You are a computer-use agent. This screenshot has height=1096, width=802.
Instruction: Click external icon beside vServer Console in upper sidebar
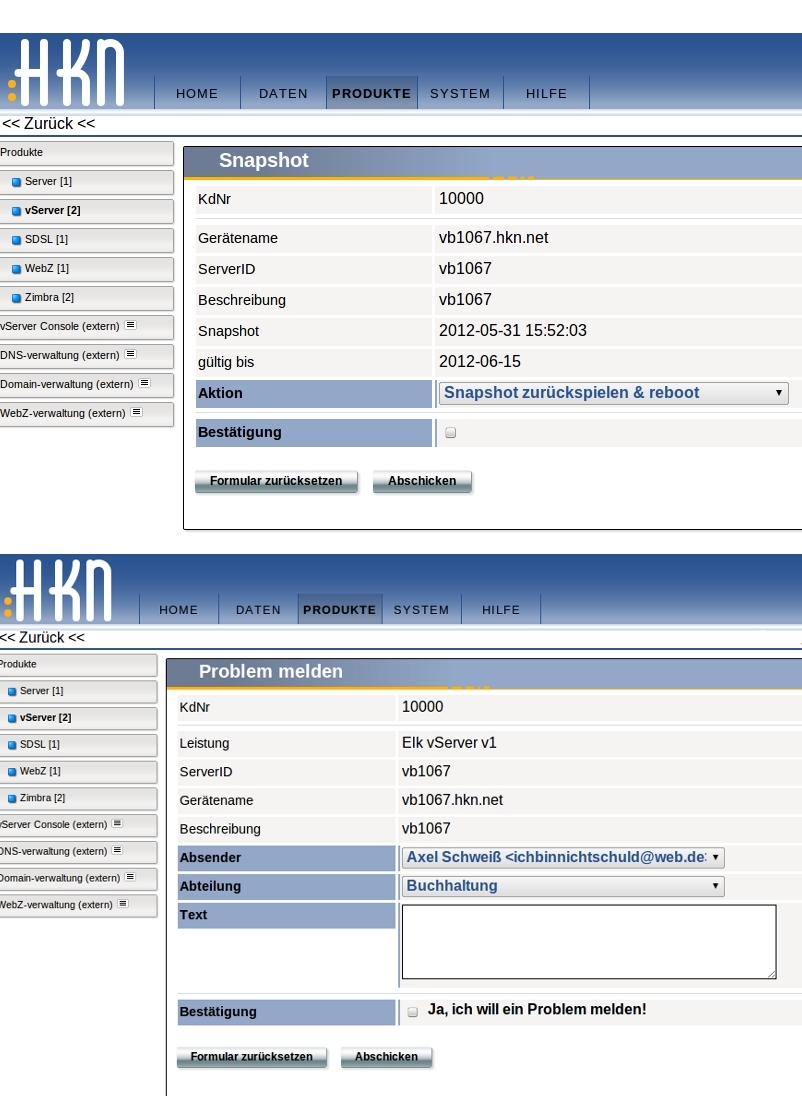130,325
